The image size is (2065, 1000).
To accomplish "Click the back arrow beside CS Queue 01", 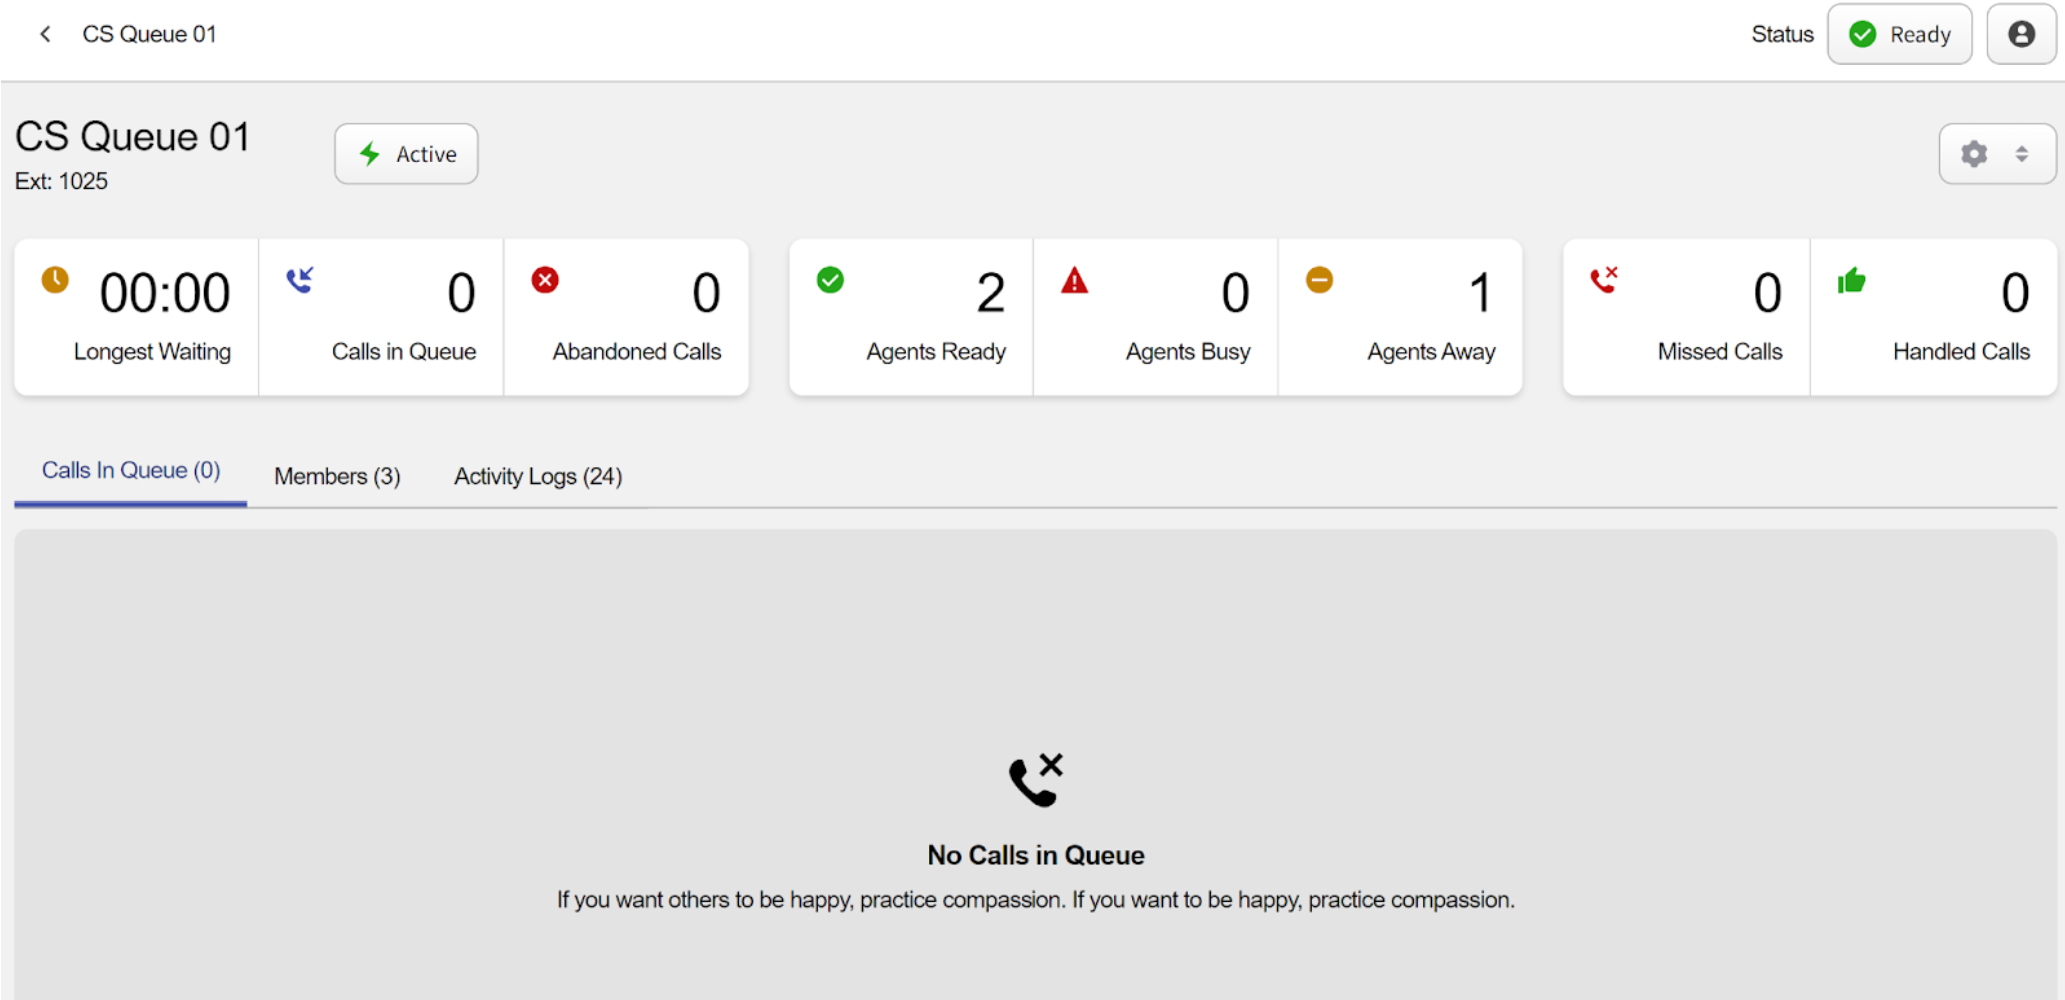I will (x=45, y=34).
